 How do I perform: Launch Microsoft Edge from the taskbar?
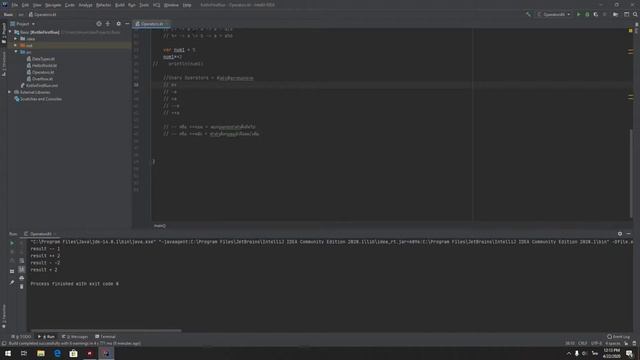point(57,353)
